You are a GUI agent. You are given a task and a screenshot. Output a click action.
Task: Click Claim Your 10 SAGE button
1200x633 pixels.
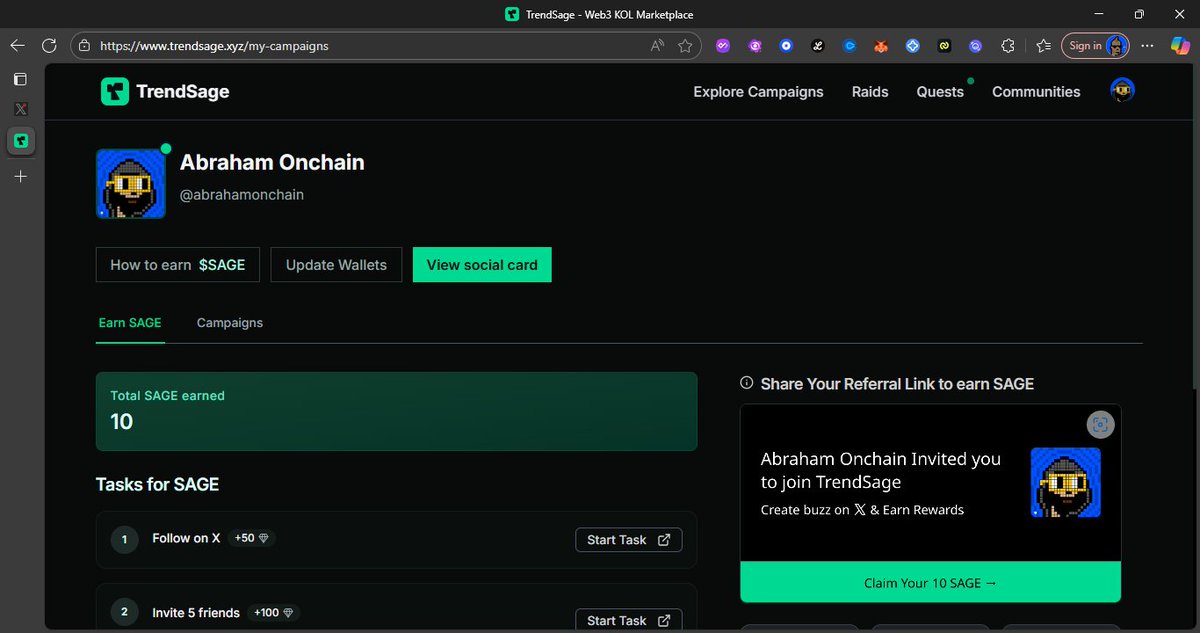pyautogui.click(x=930, y=582)
